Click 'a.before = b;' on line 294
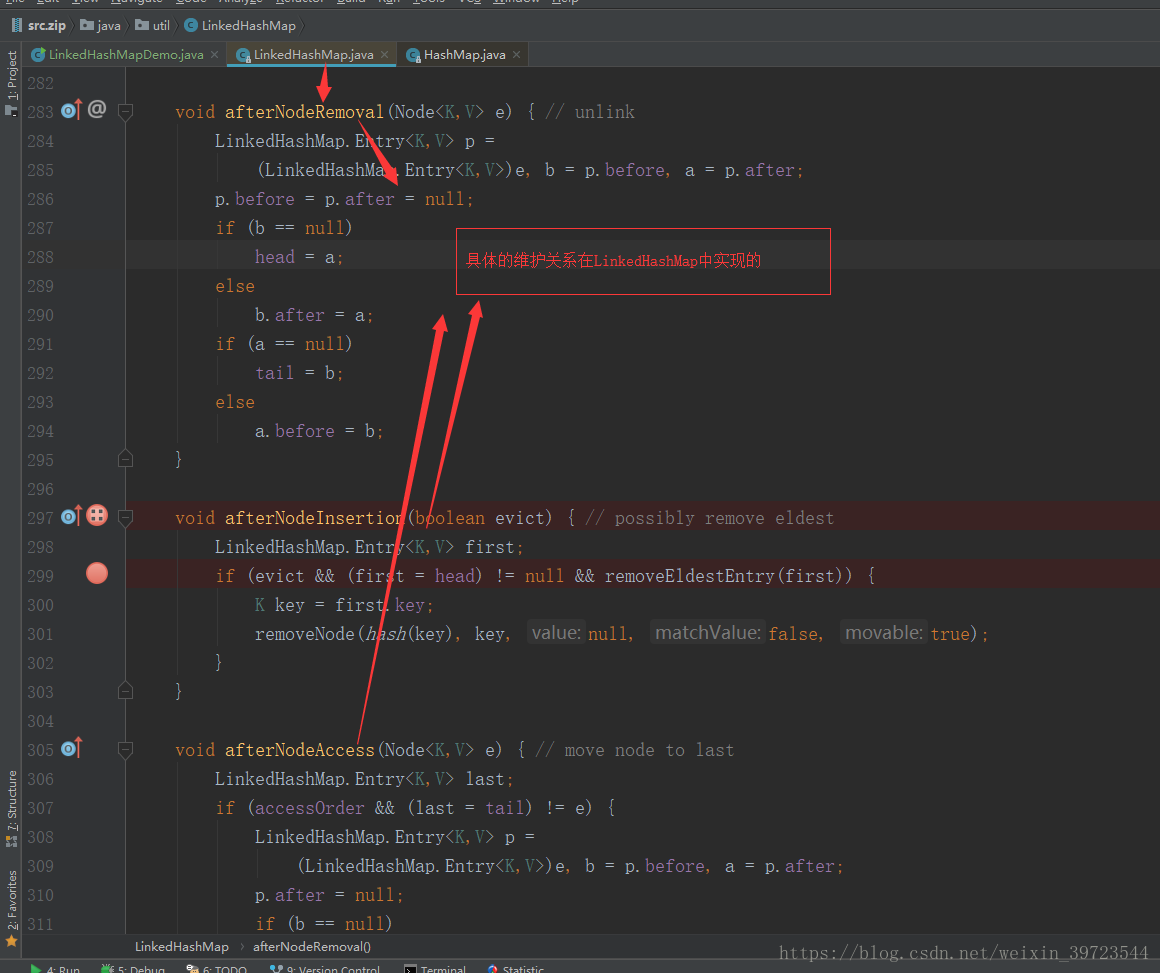 (x=319, y=431)
